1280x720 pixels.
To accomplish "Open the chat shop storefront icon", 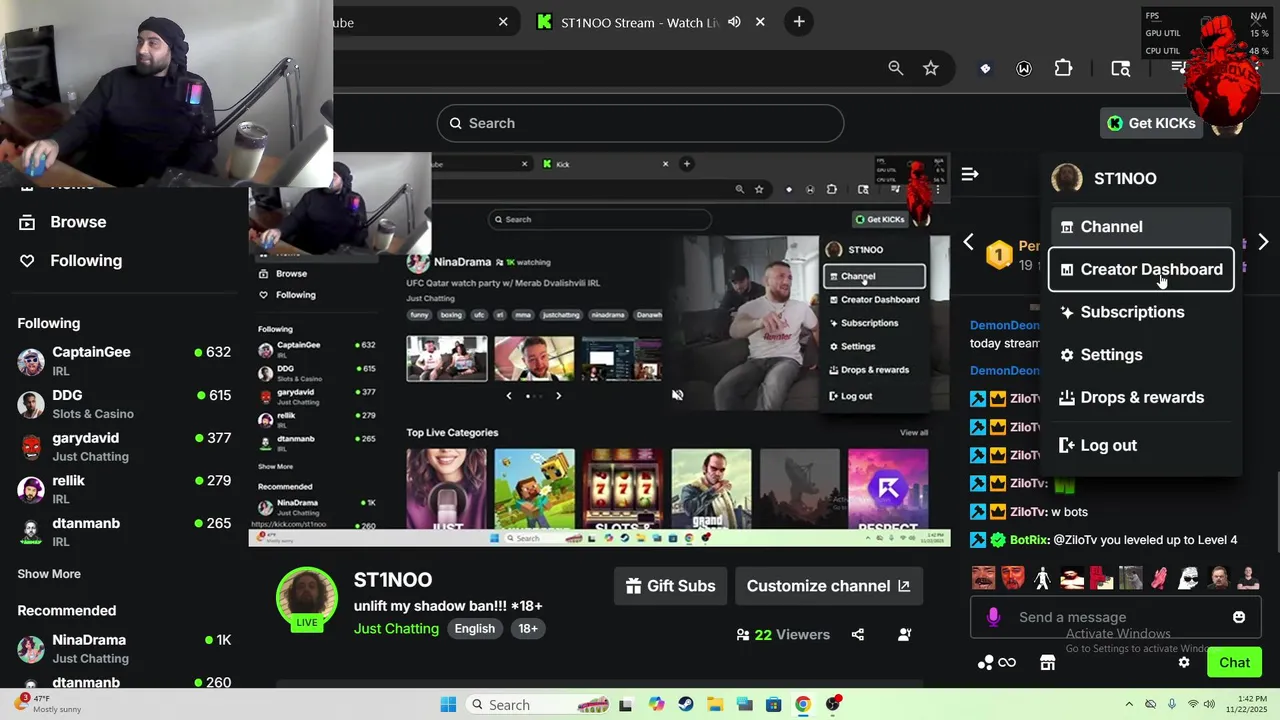I will [x=1047, y=662].
